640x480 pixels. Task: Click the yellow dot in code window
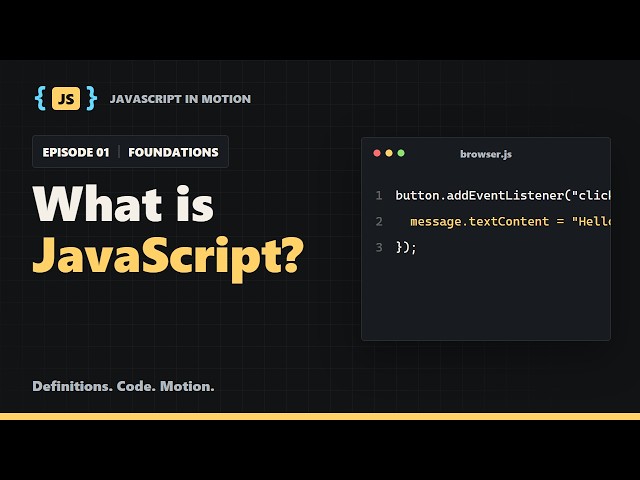(x=389, y=153)
